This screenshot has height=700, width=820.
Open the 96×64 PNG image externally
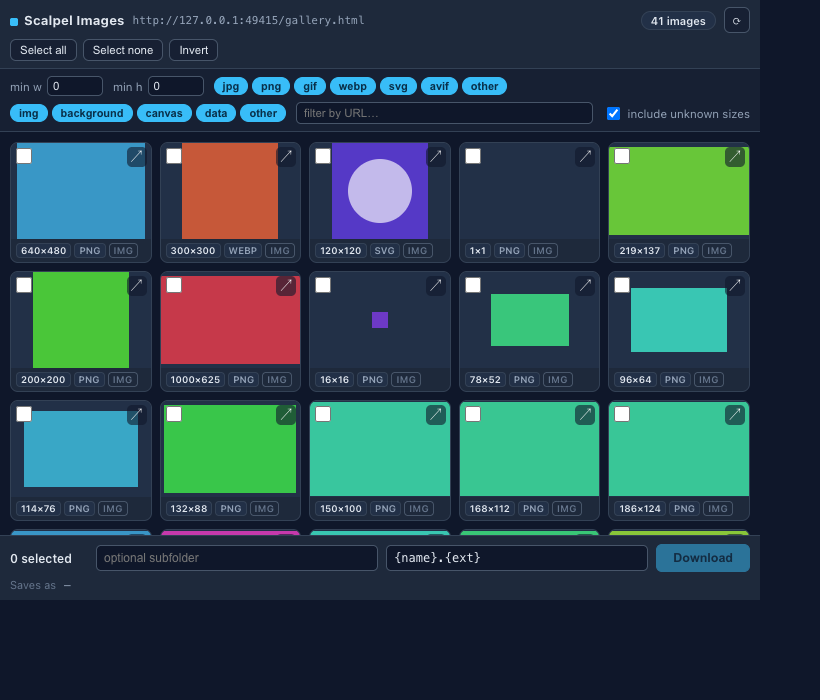click(x=735, y=285)
